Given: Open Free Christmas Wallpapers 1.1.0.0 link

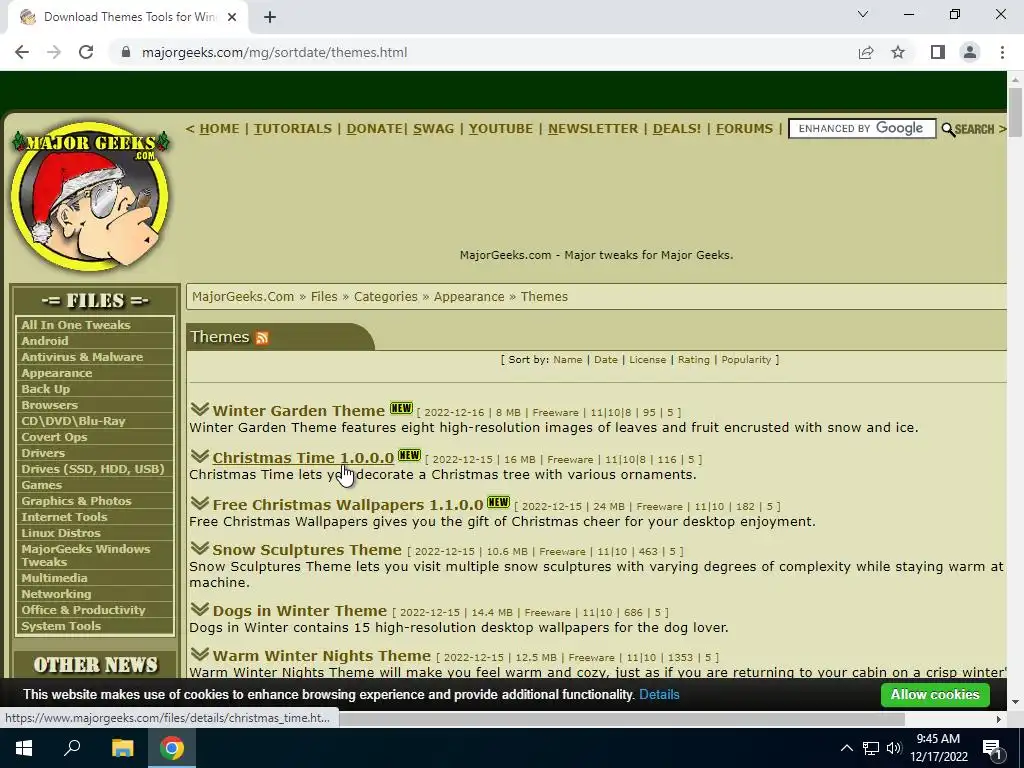Looking at the screenshot, I should click(x=347, y=505).
